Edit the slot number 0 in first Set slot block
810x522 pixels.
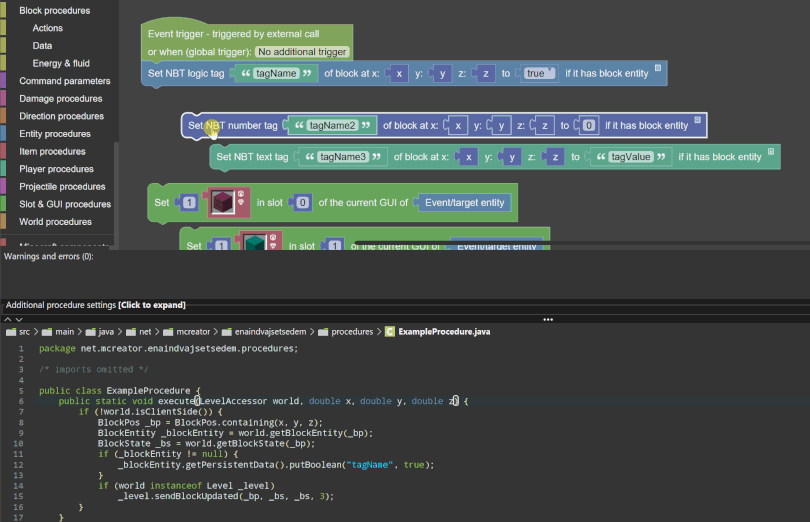(x=303, y=203)
